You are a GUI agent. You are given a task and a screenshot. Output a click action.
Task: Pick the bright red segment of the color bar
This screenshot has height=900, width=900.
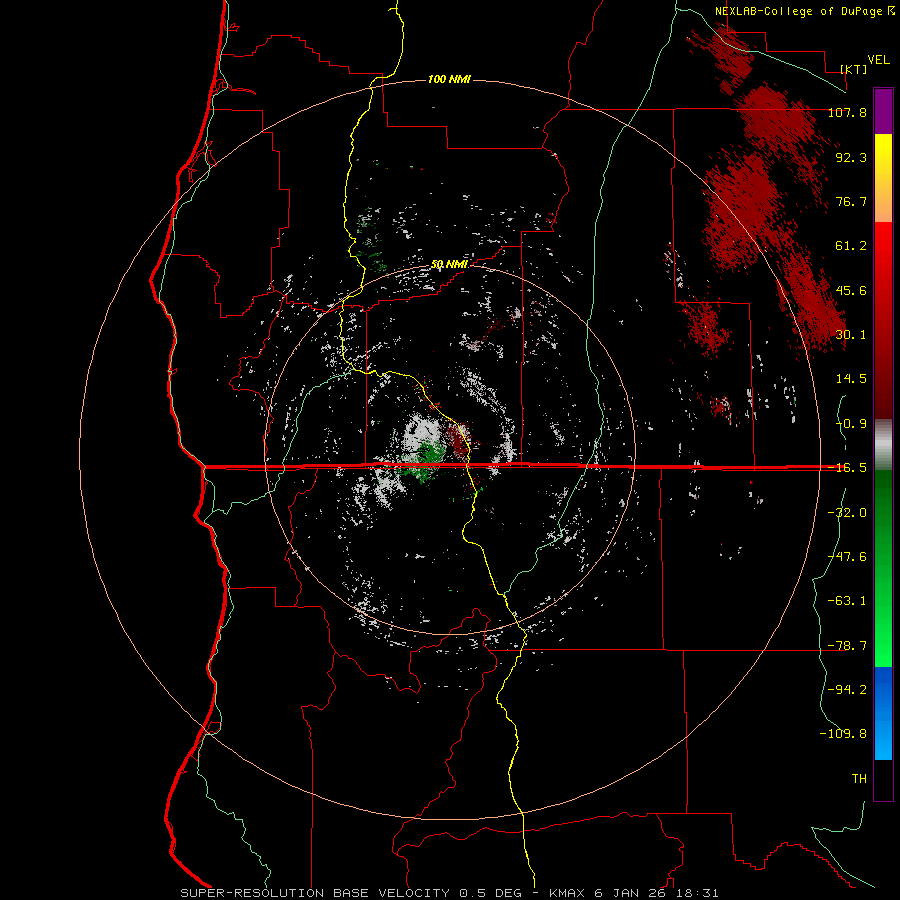tap(883, 253)
